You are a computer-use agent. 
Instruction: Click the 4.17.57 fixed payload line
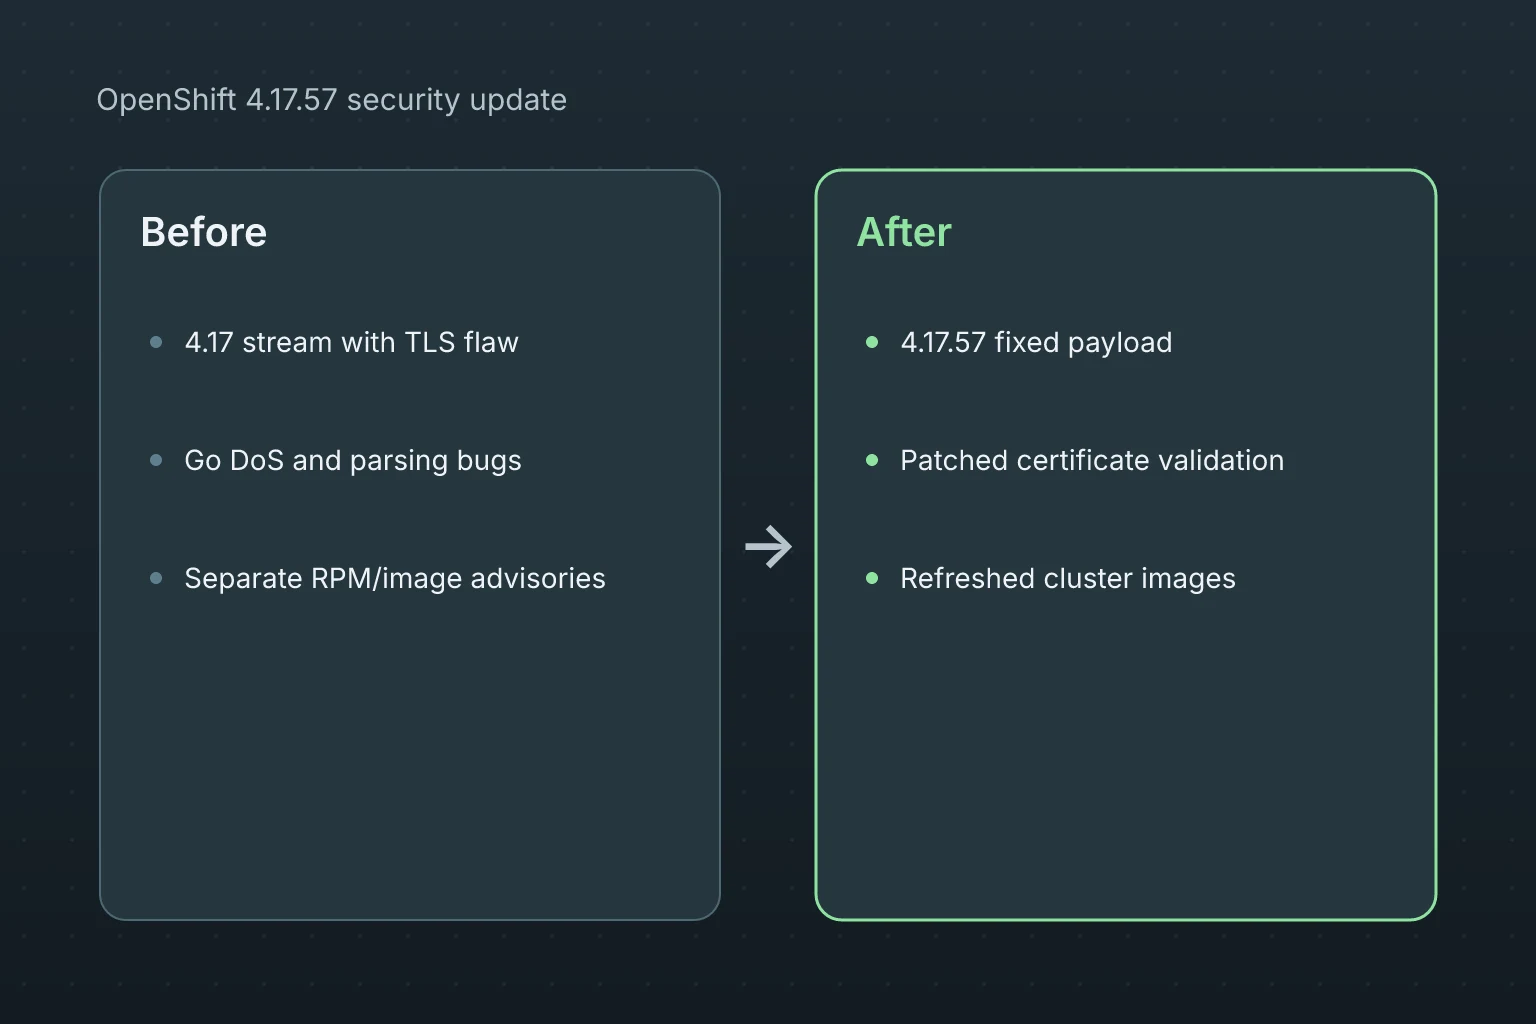[1036, 342]
